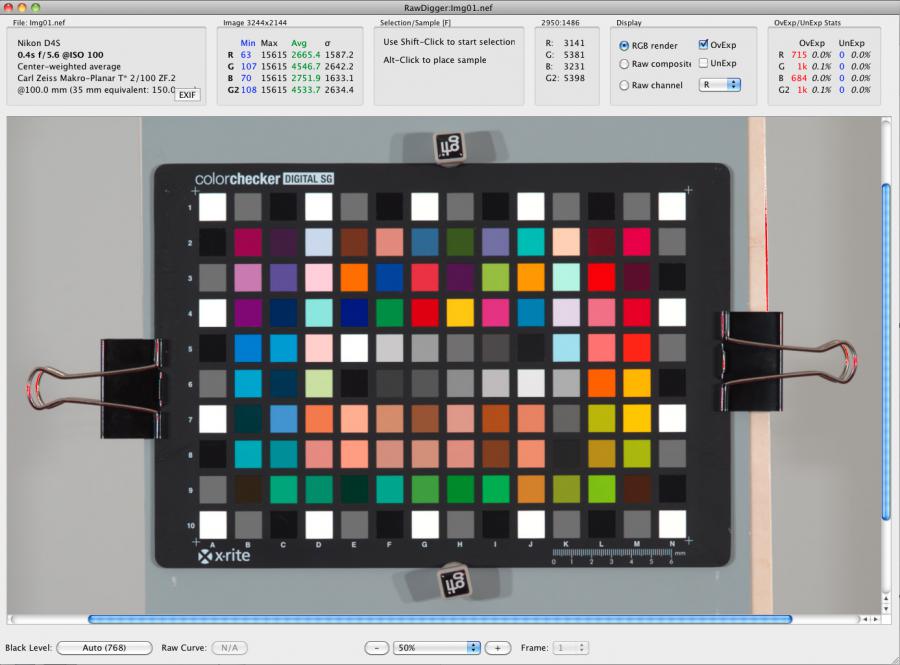Click the cursor G value 5381
Screen dimensions: 900x665
[574, 55]
